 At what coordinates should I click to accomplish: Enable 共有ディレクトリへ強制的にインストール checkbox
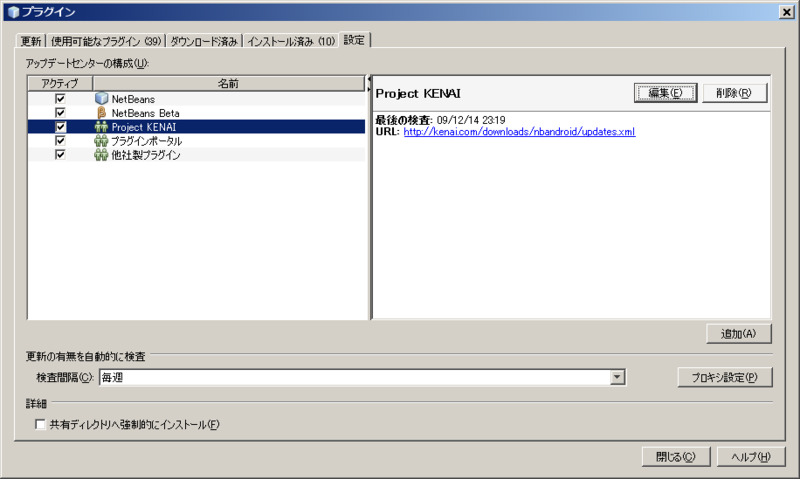tap(40, 424)
